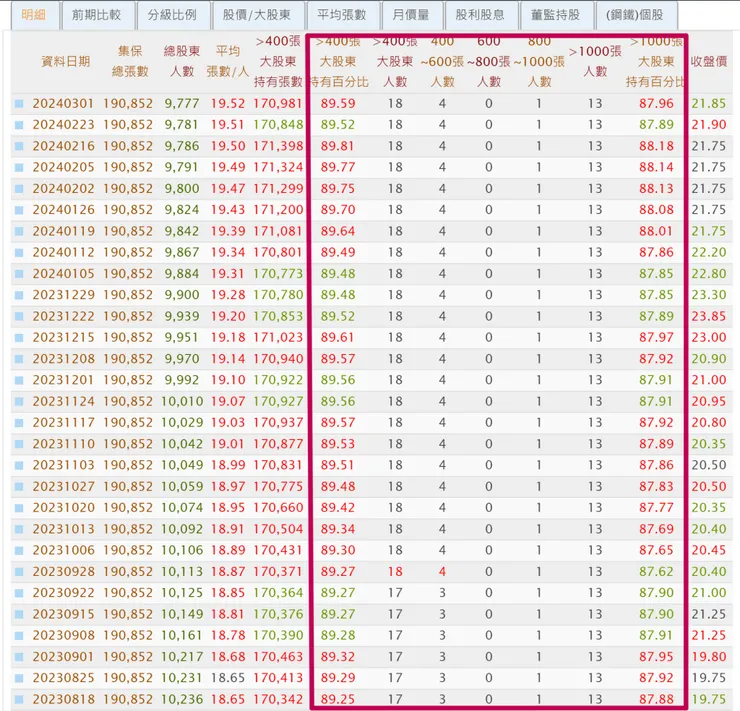The width and height of the screenshot is (740, 711).
Task: Click shareholder count 9,777
Action: pyautogui.click(x=182, y=104)
